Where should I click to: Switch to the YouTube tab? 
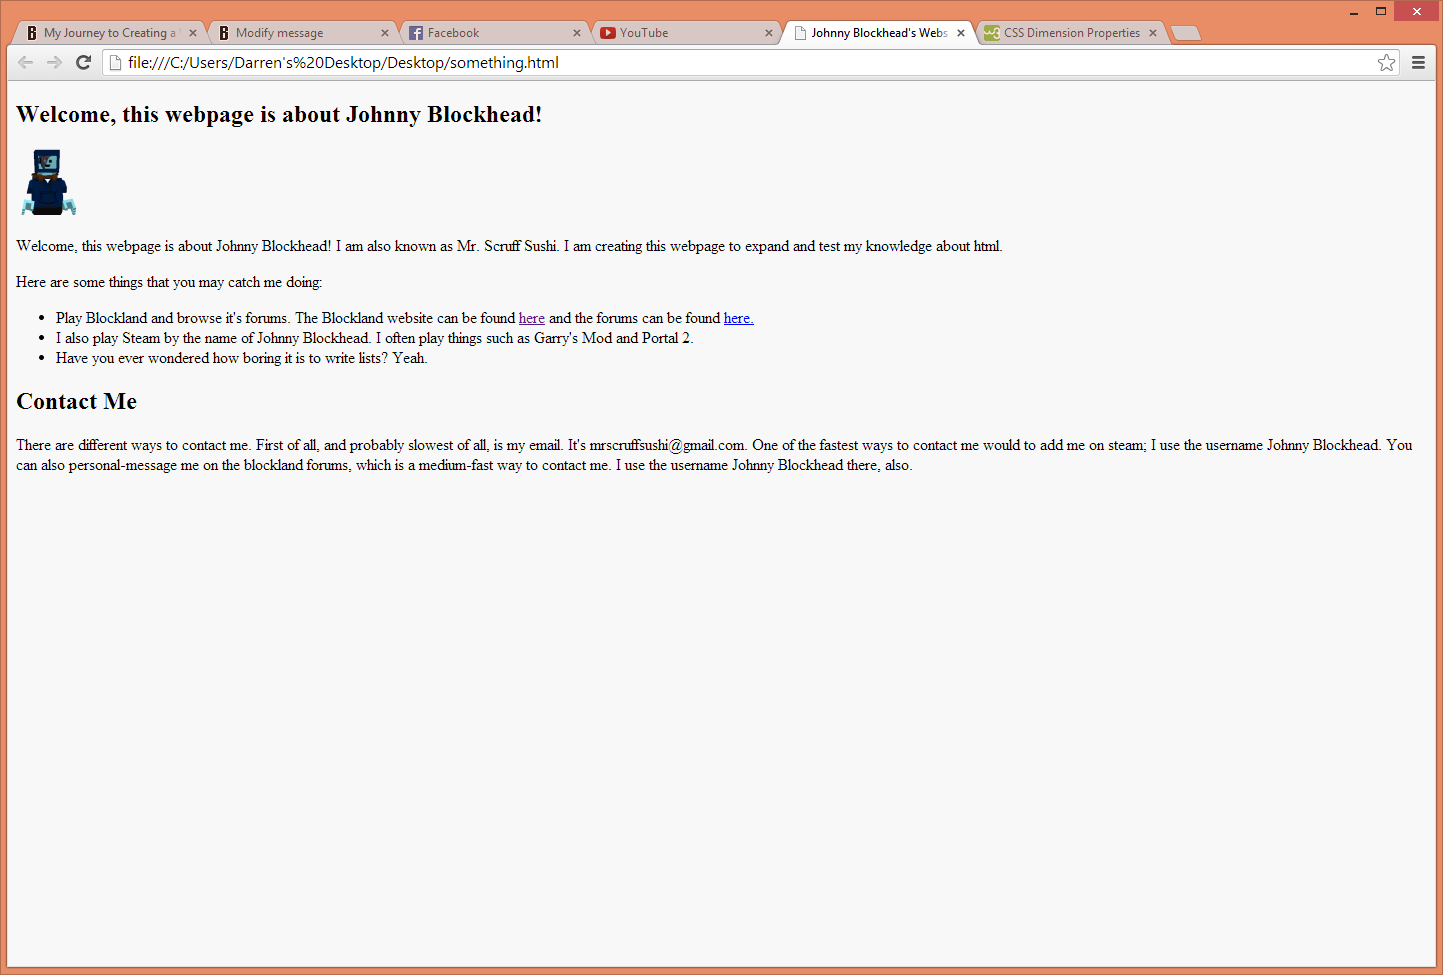coord(685,33)
